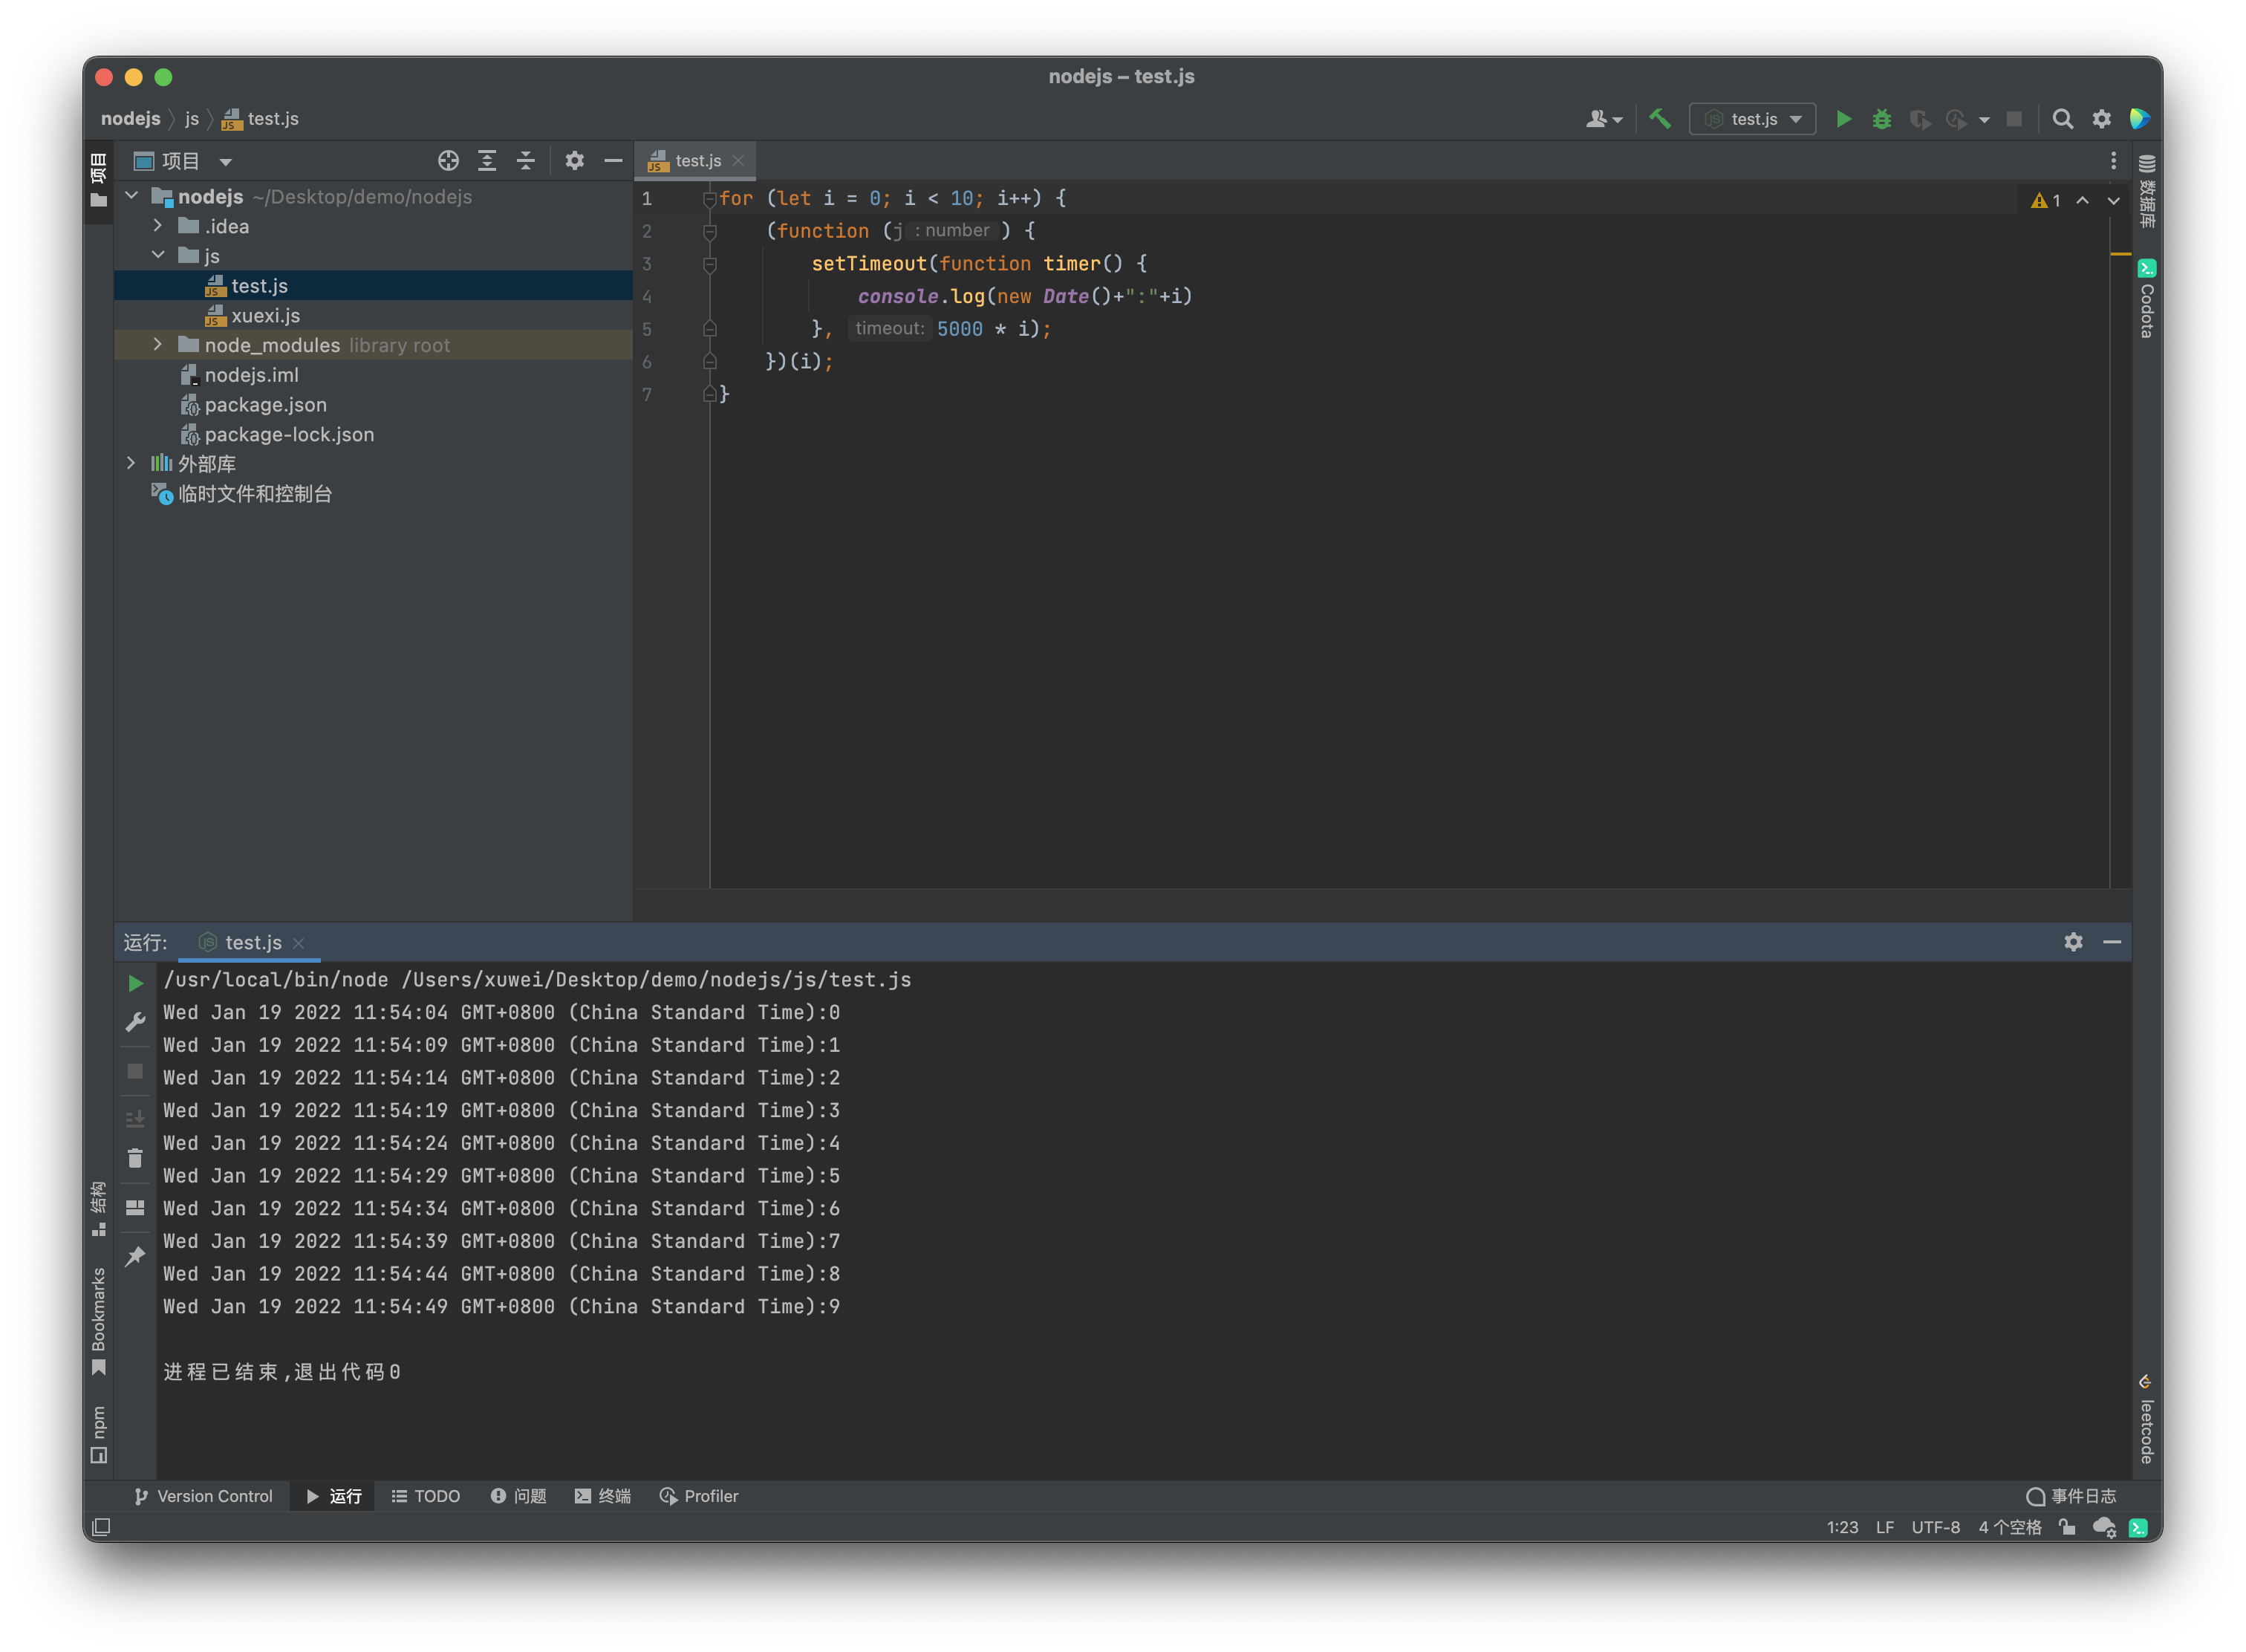The height and width of the screenshot is (1652, 2246).
Task: Rerun test.js with run panel play icon
Action: pyautogui.click(x=135, y=984)
